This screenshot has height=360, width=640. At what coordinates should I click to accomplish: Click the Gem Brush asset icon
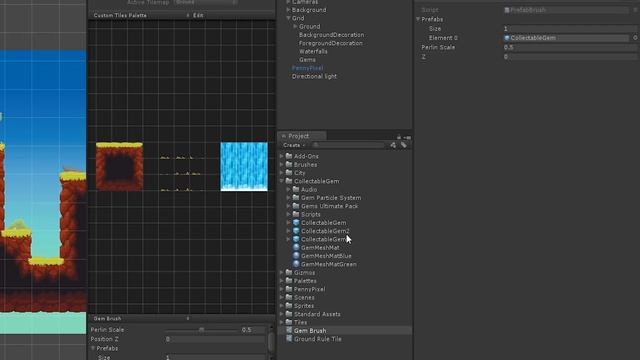click(289, 330)
